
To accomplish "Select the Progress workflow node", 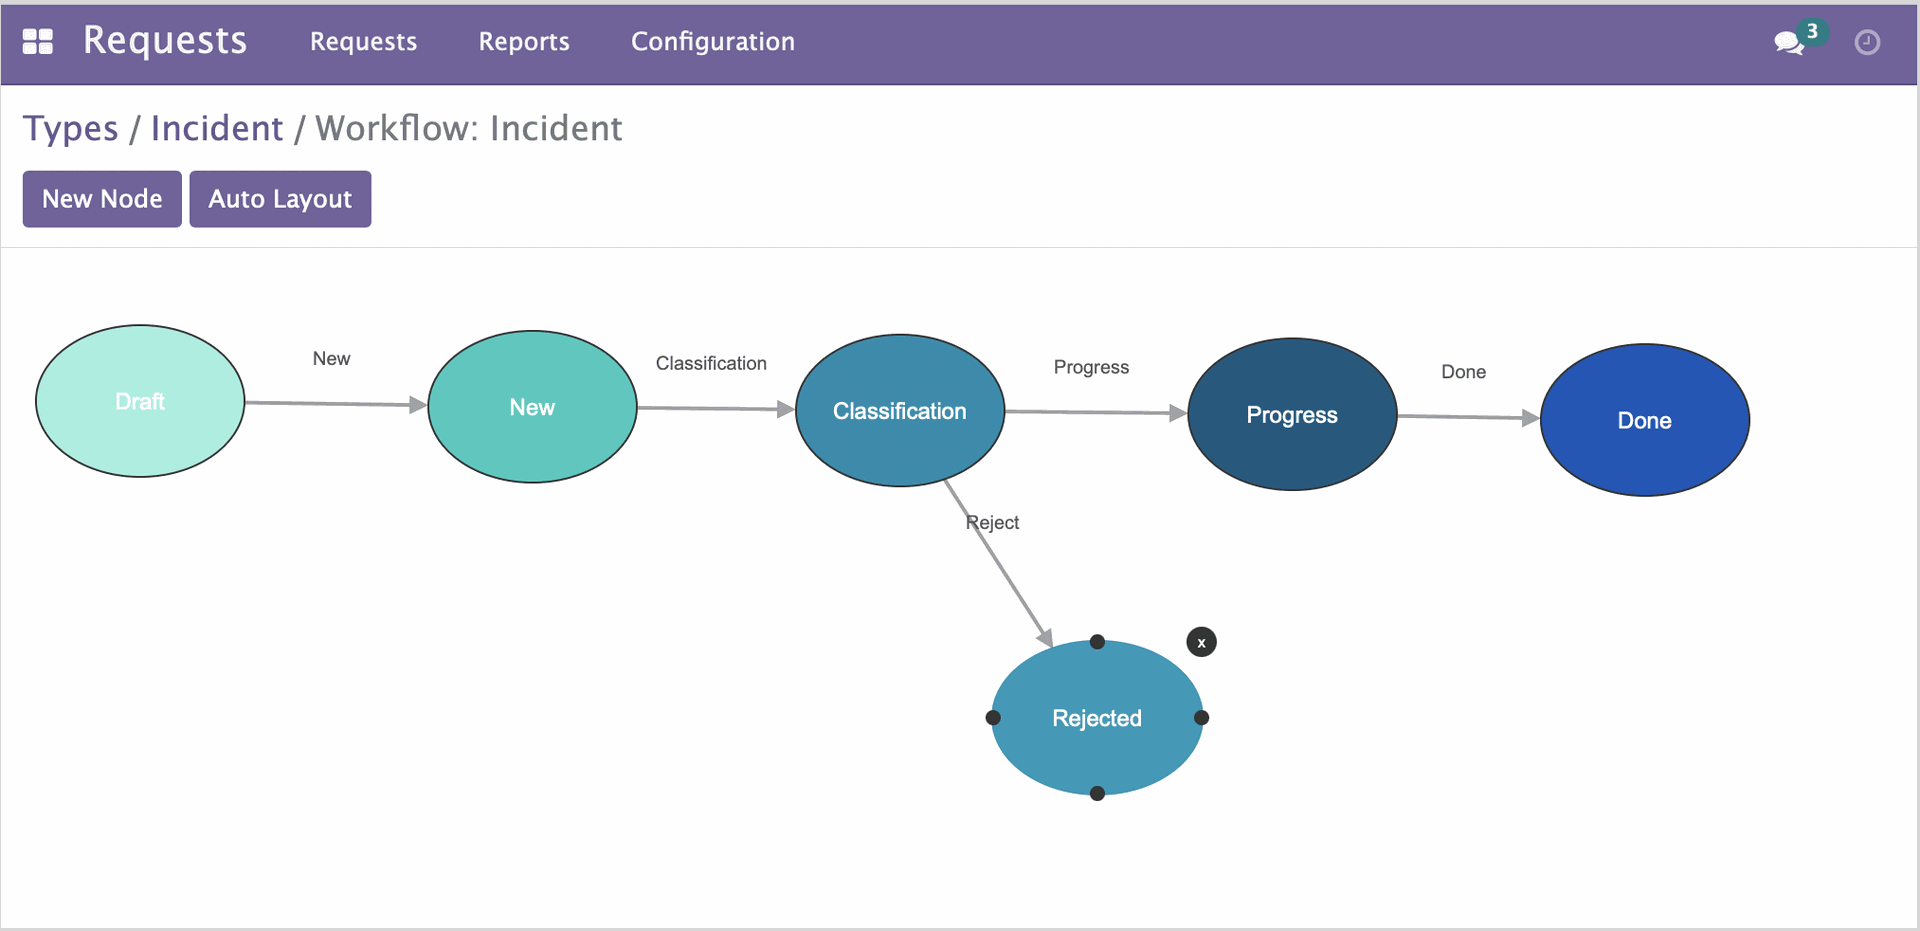I will tap(1292, 415).
